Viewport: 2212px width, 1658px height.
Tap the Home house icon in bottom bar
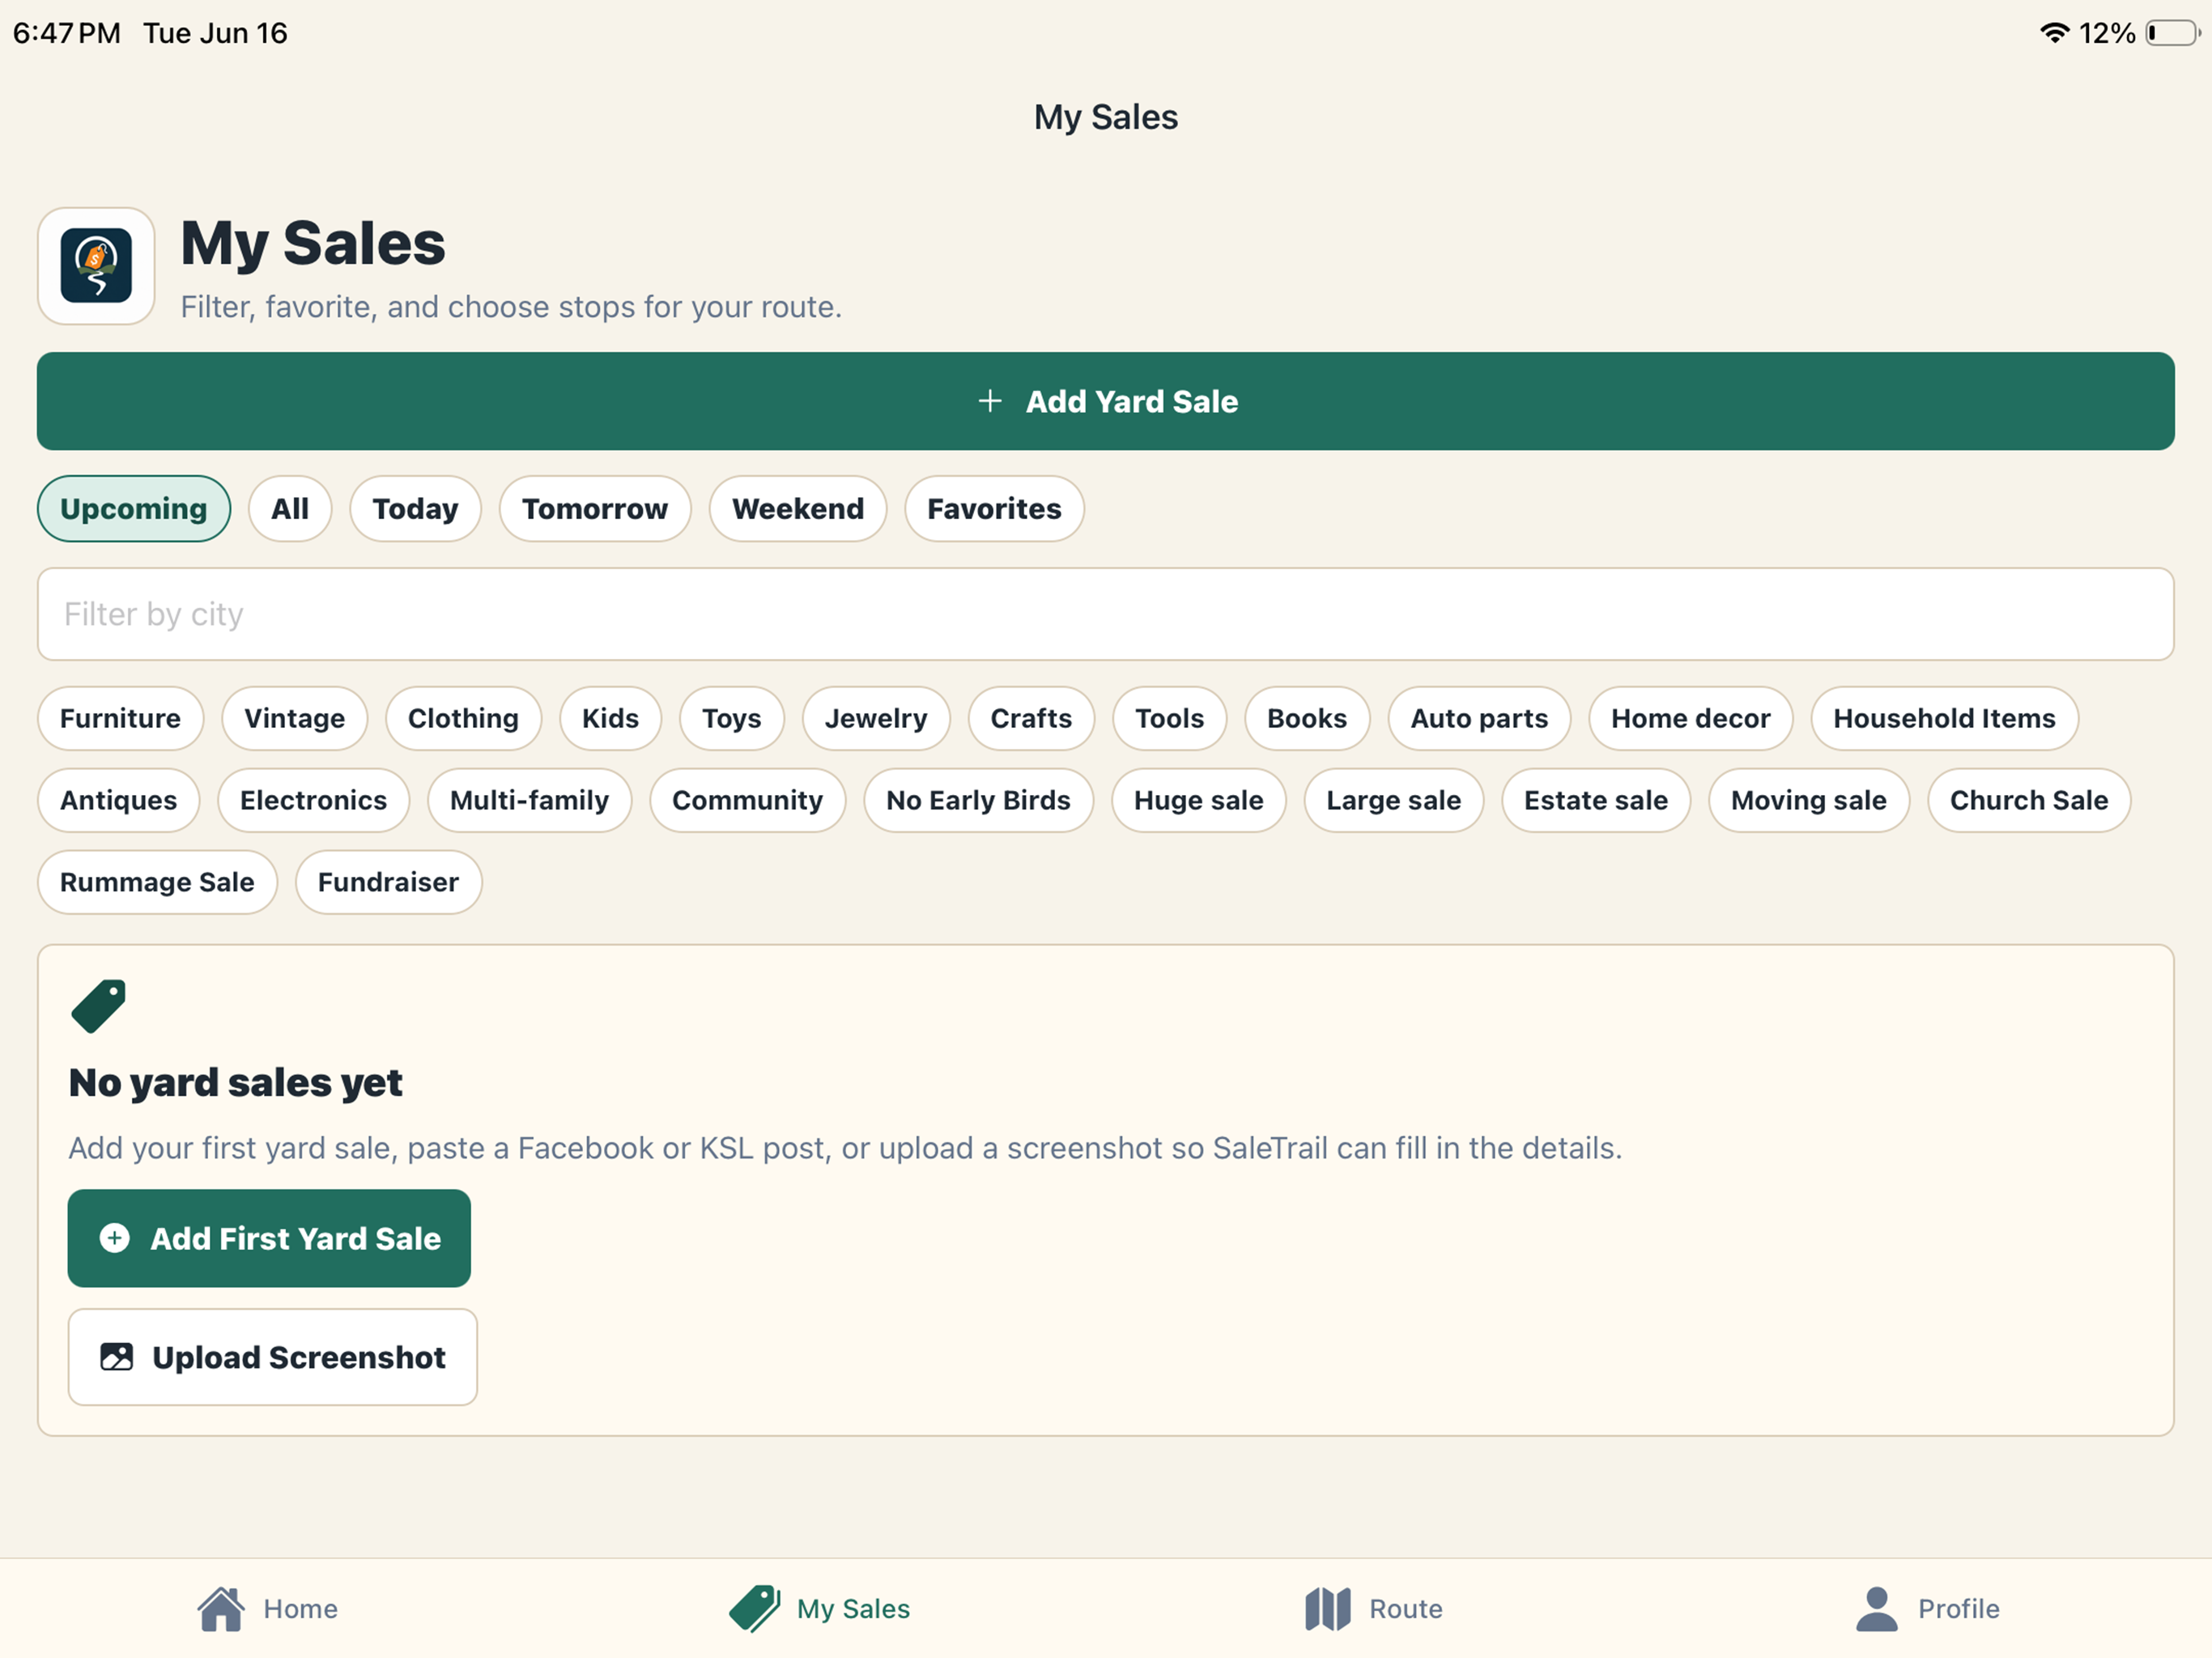click(221, 1608)
